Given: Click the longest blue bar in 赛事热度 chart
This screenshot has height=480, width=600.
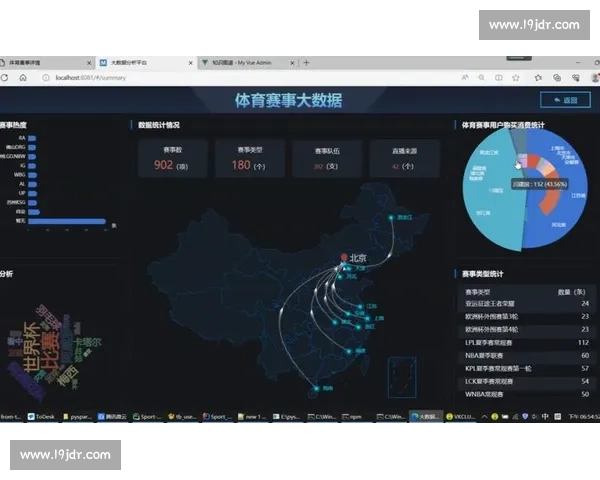Looking at the screenshot, I should 67,221.
